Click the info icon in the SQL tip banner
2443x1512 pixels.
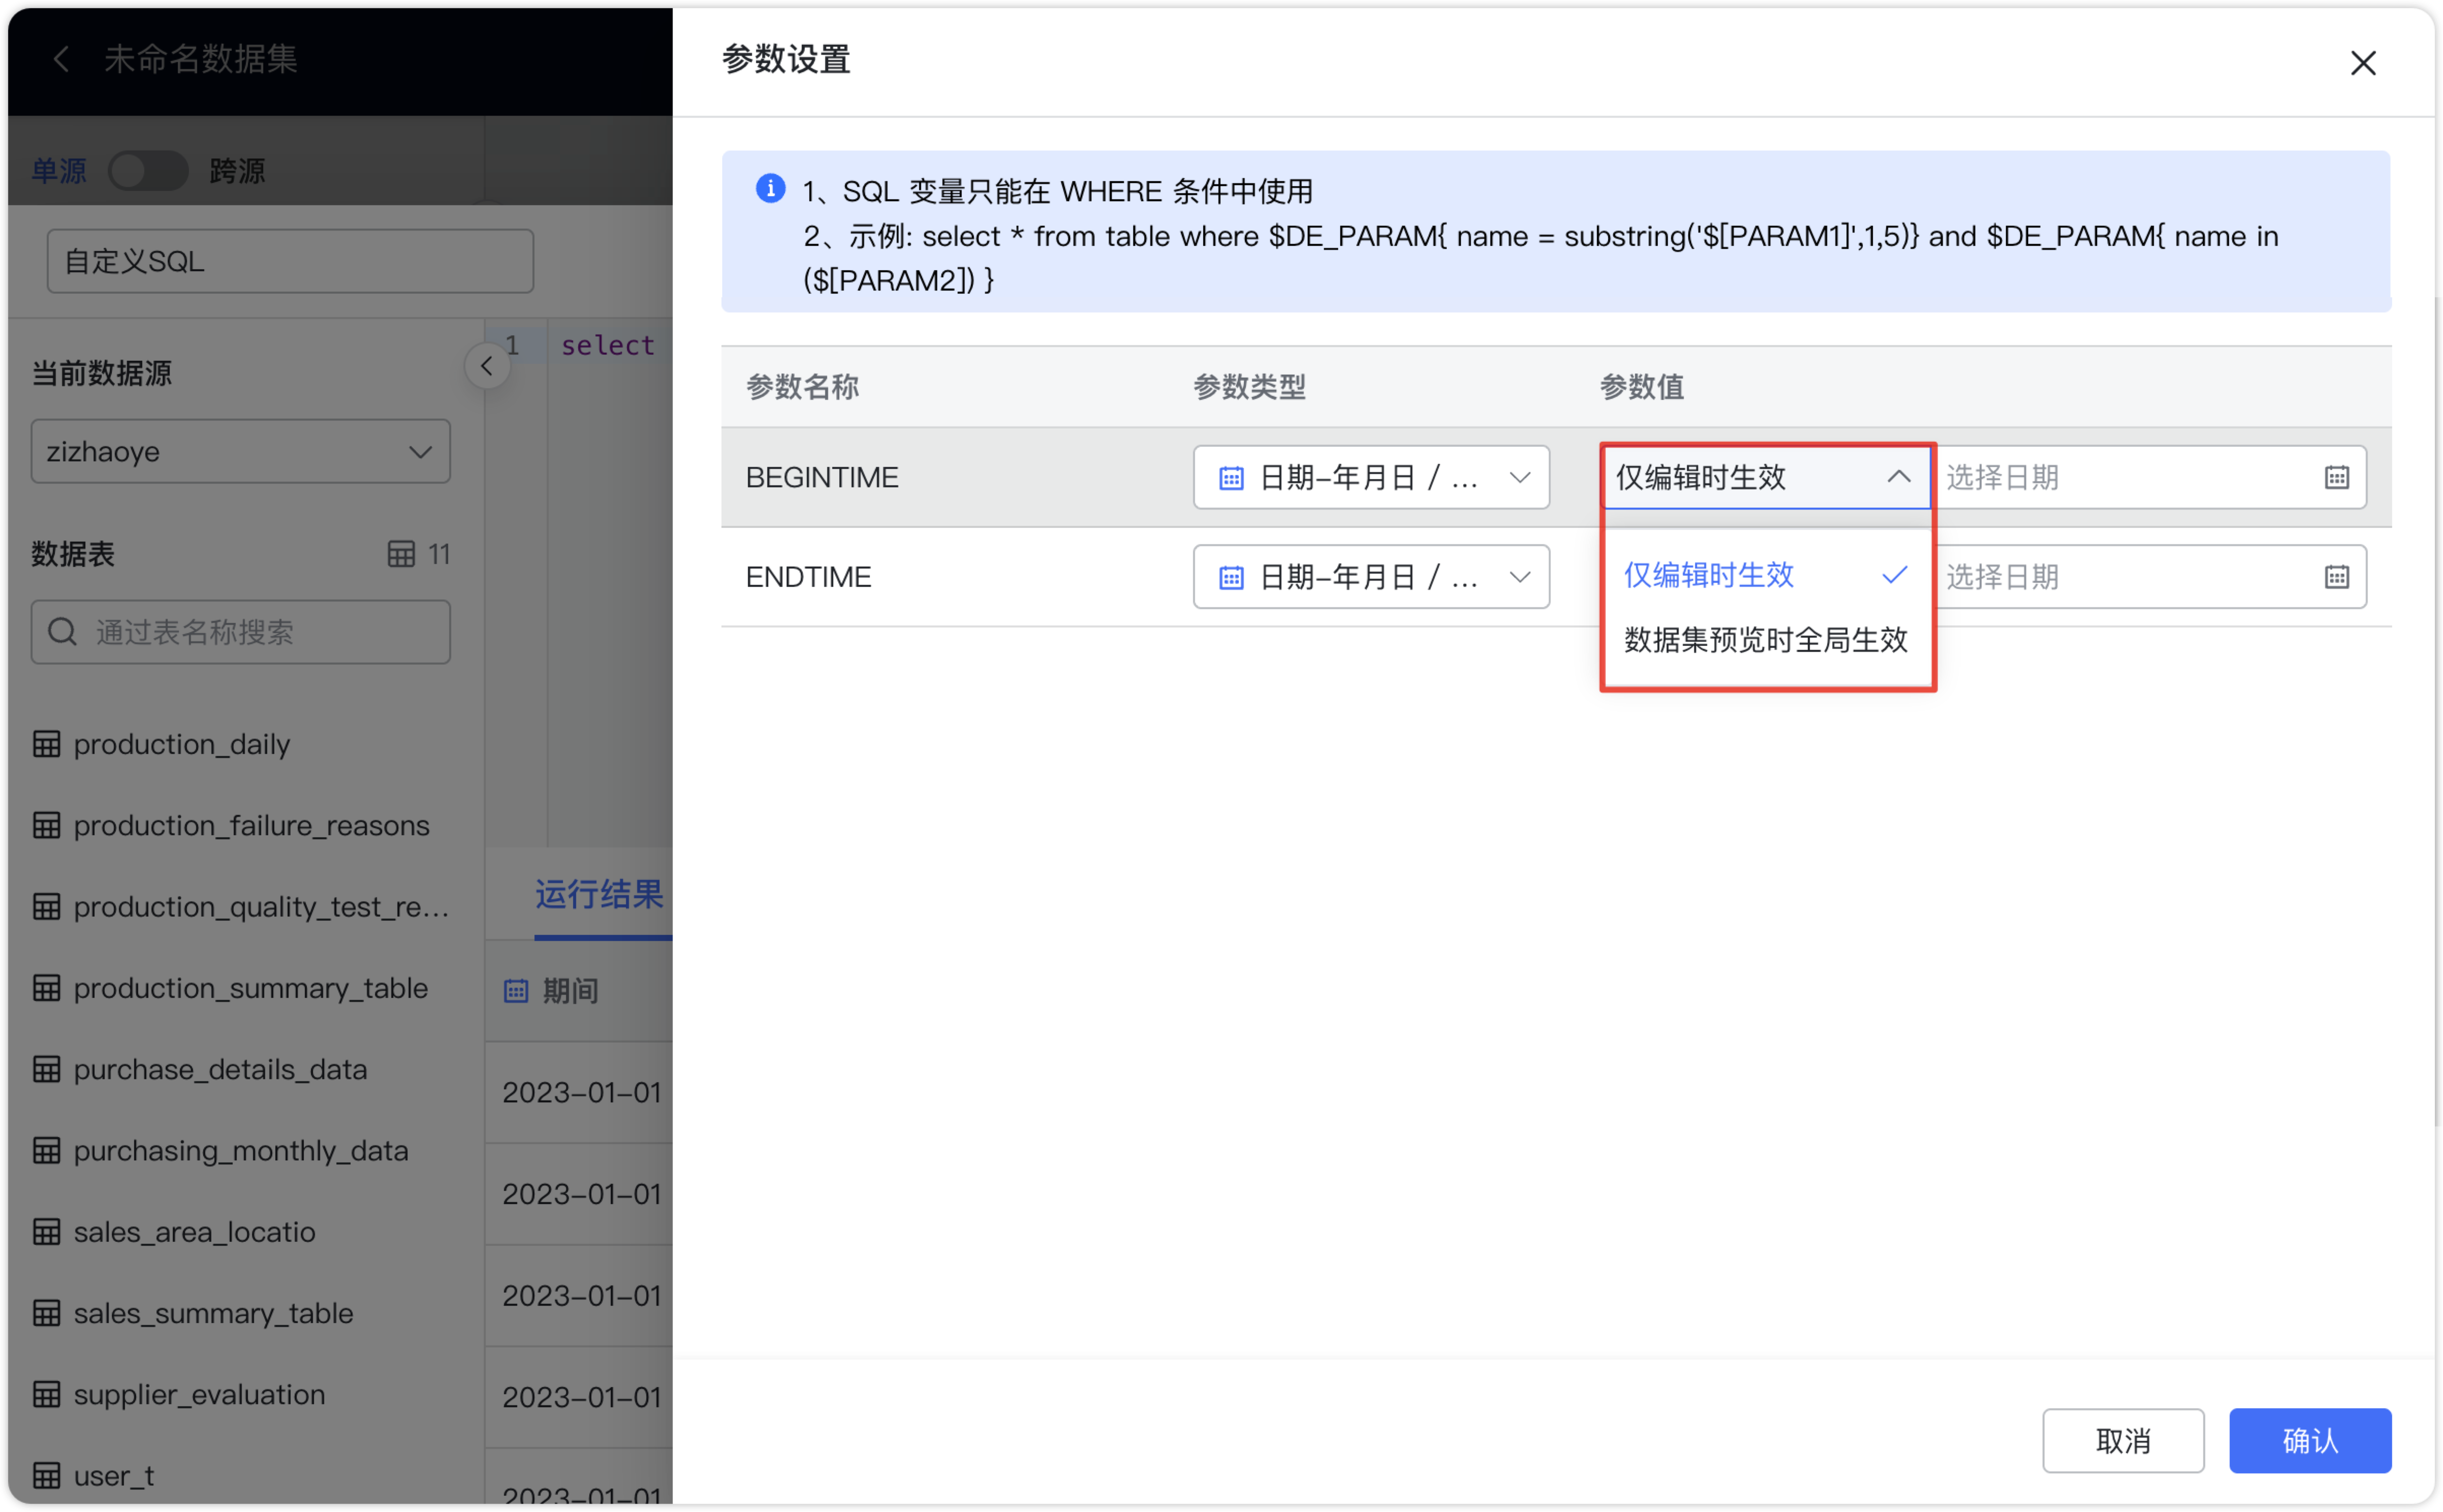pyautogui.click(x=770, y=188)
